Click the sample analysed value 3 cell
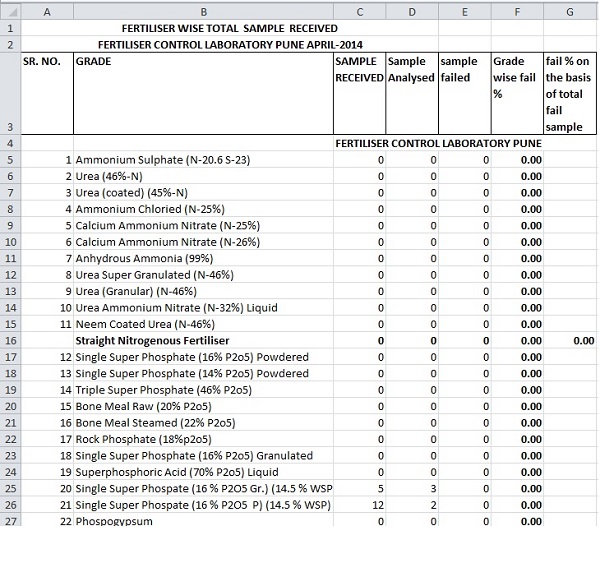 click(x=412, y=488)
